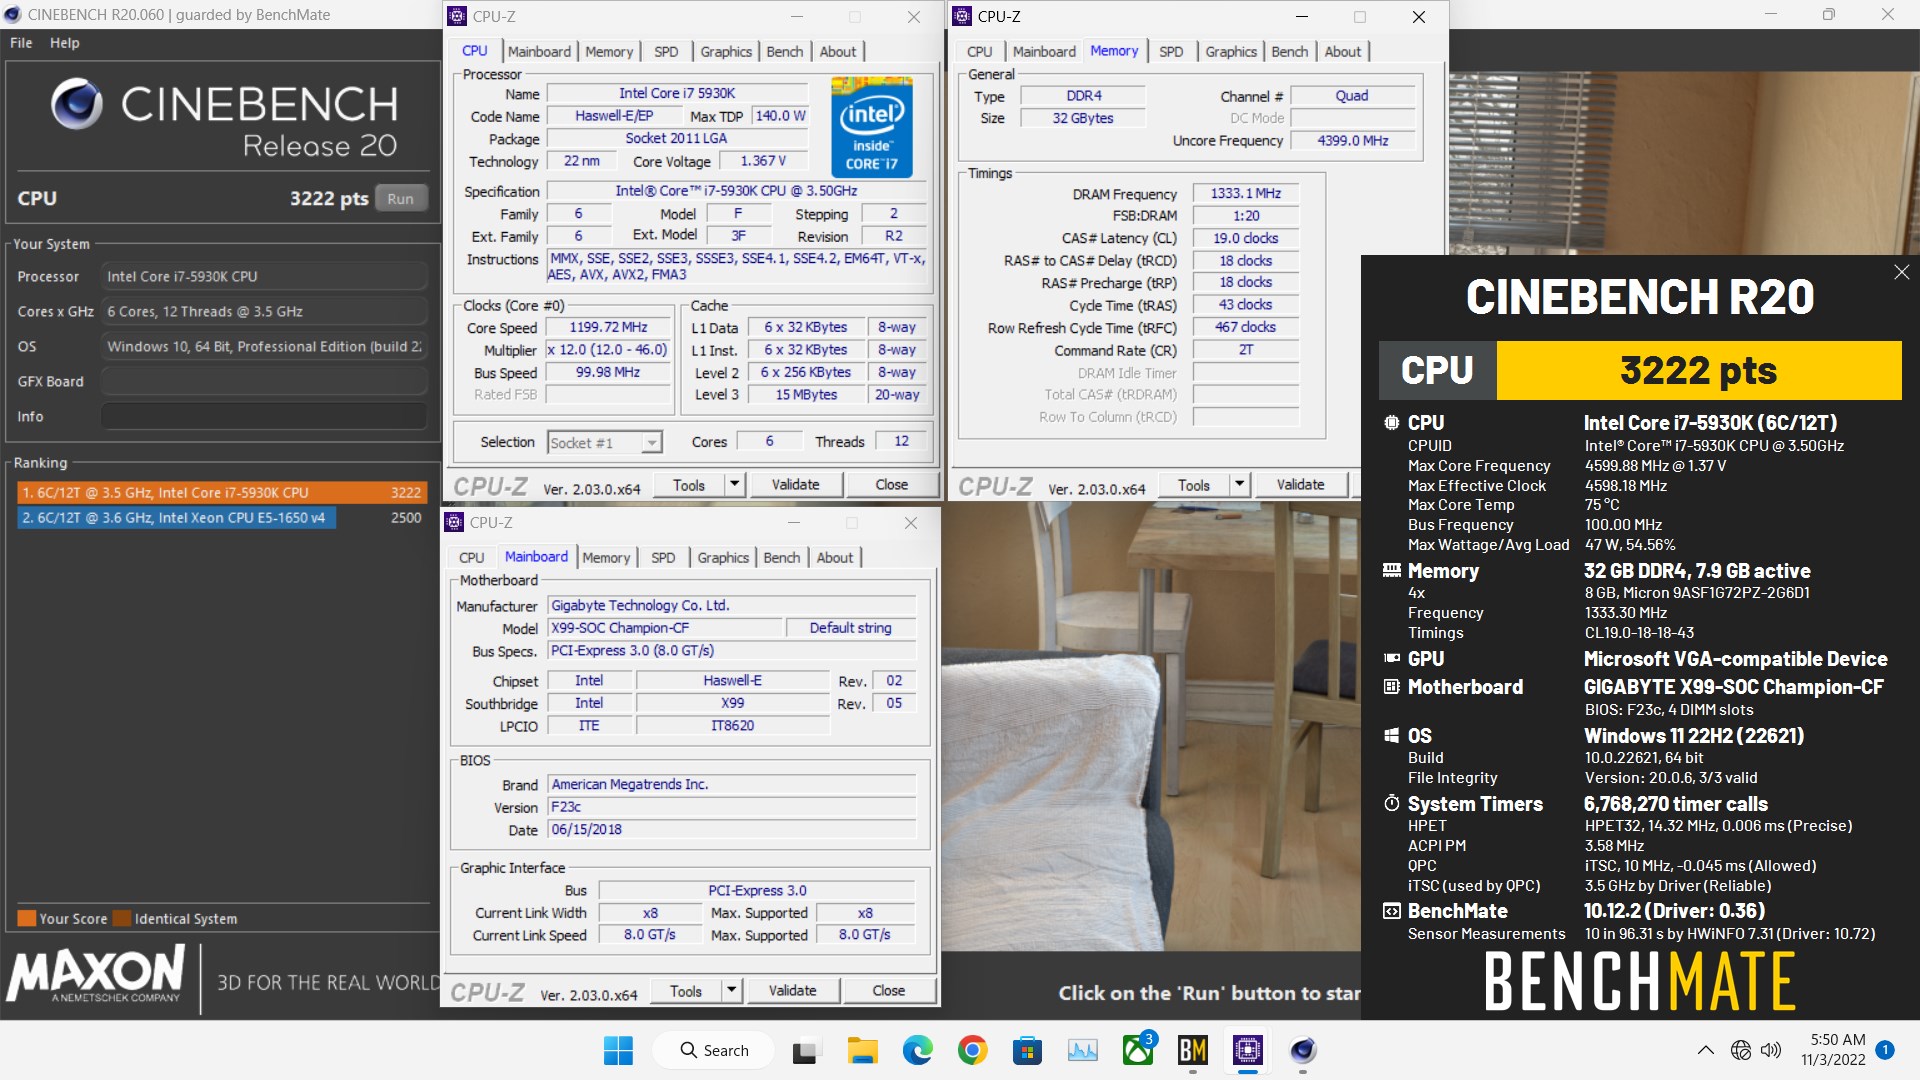Screen dimensions: 1920x1080
Task: Click the Core Voltage 1.367 V value
Action: (763, 161)
